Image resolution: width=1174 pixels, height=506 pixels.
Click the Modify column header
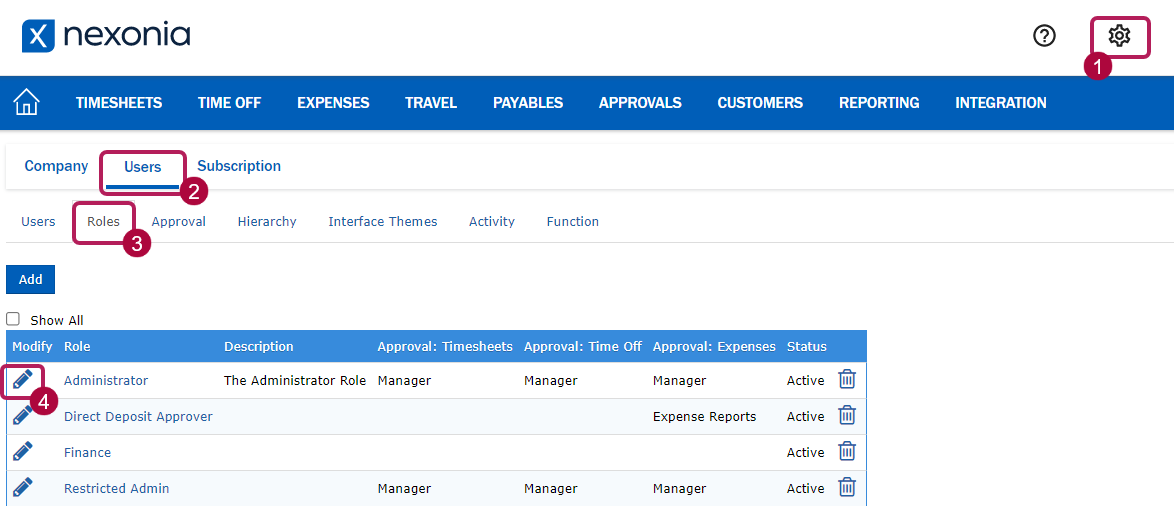pyautogui.click(x=32, y=347)
